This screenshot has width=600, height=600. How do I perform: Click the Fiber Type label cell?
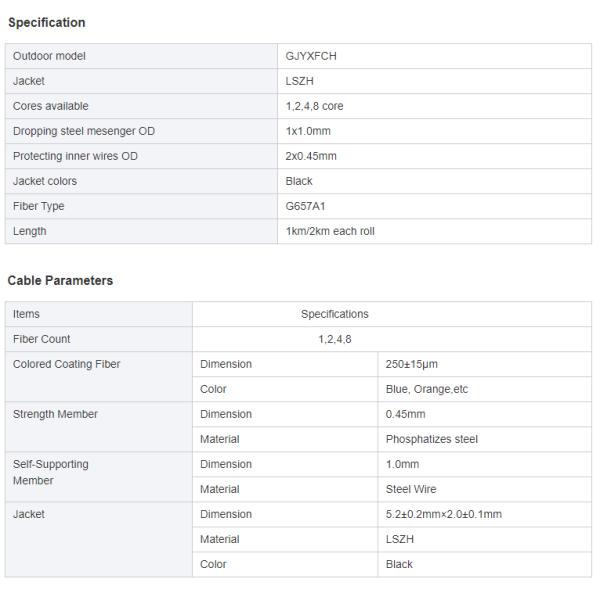tap(38, 206)
